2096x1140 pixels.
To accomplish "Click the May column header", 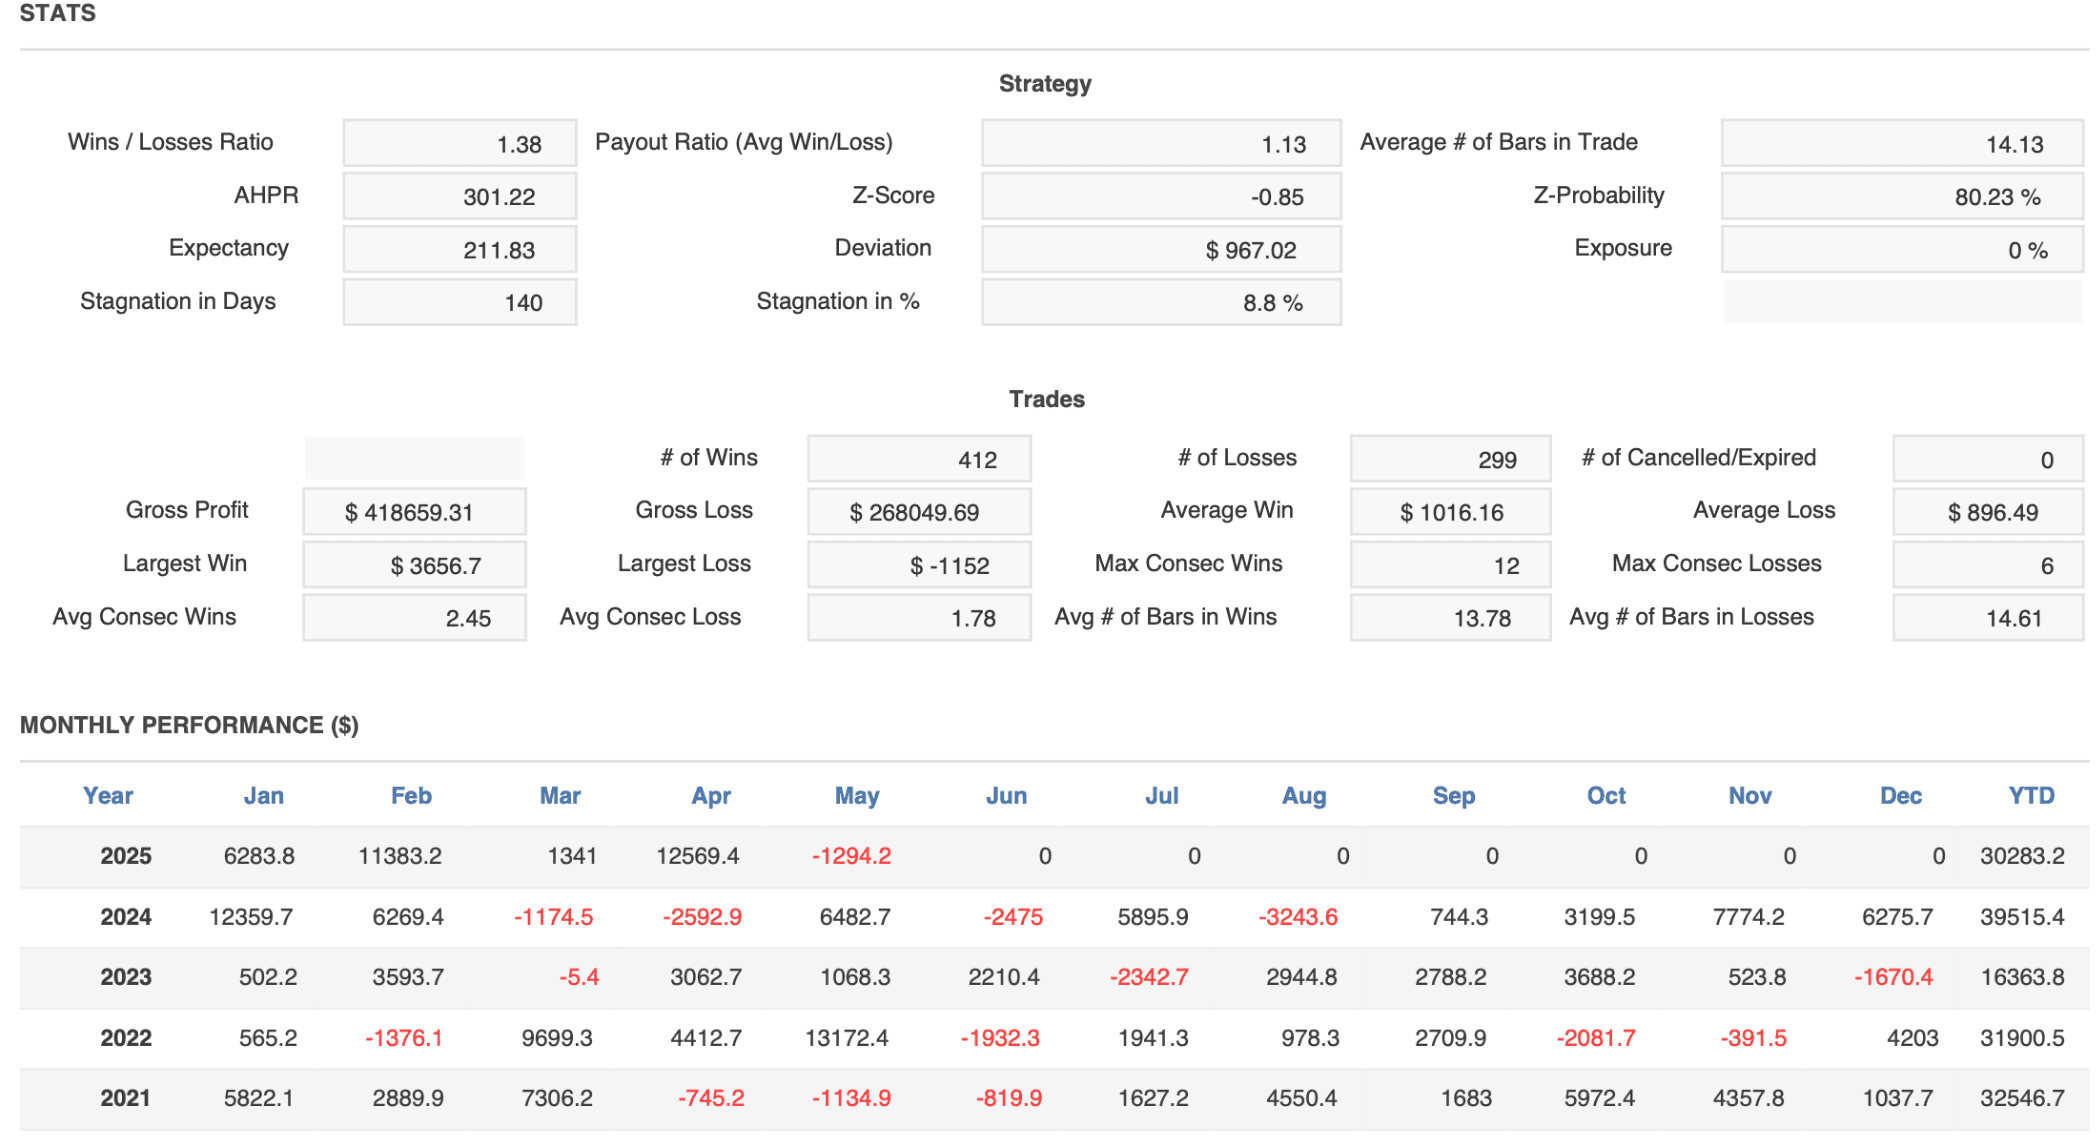I will (x=857, y=796).
